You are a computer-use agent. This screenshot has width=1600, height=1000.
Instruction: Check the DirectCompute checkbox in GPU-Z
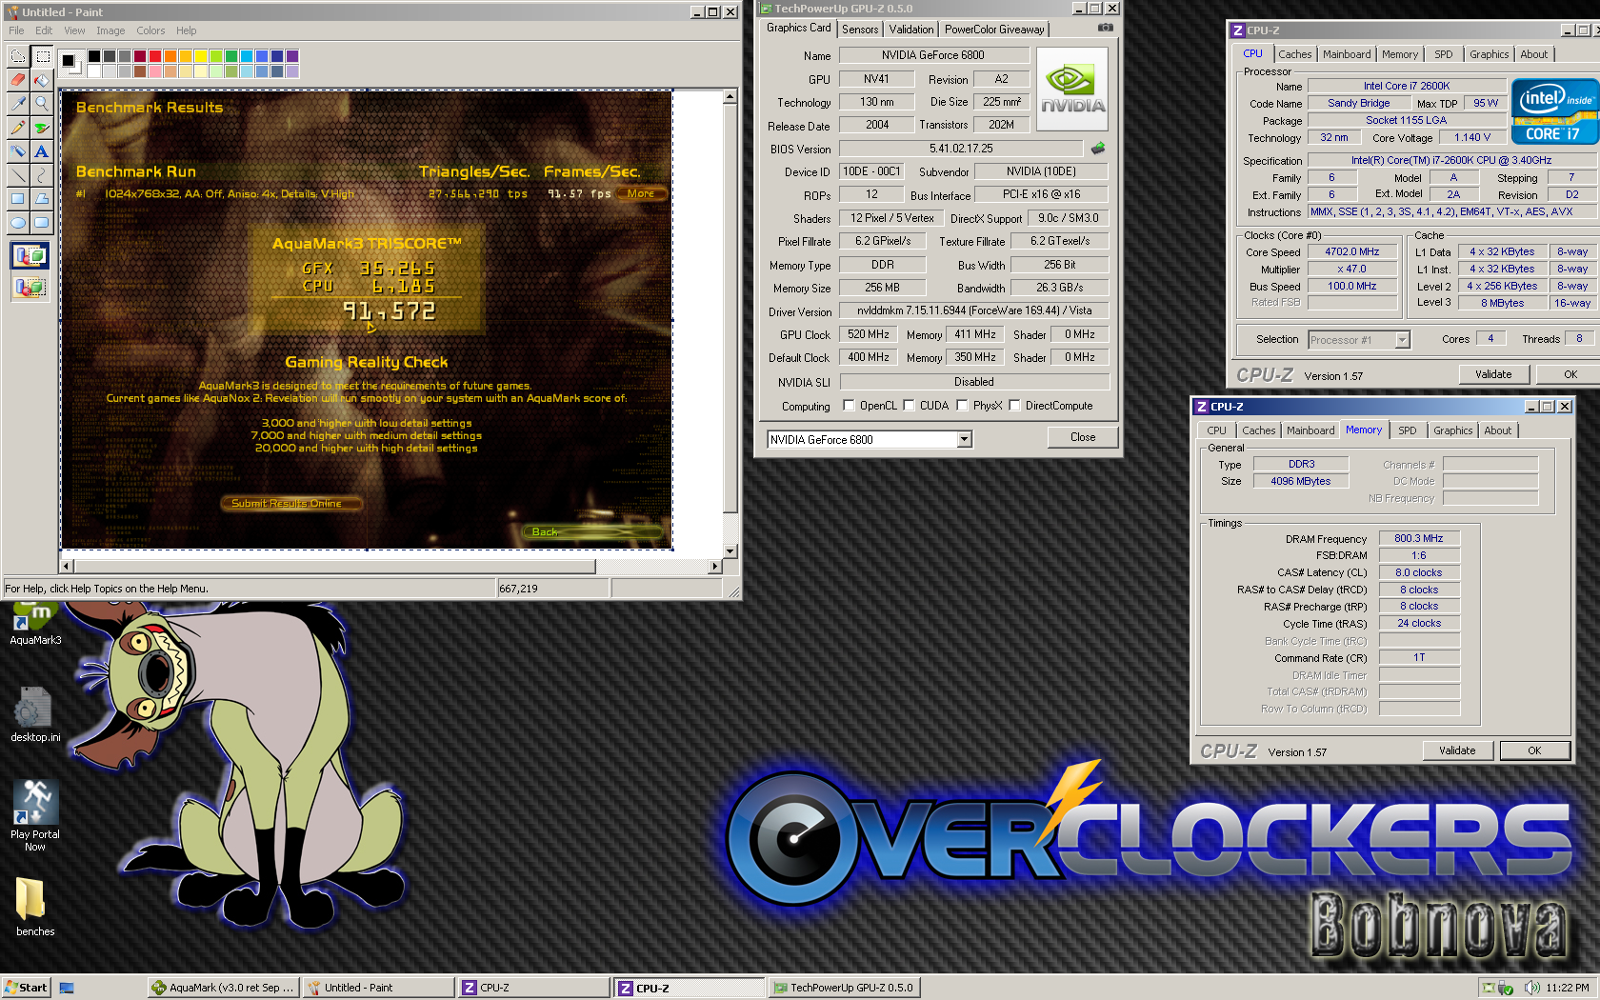pos(1014,405)
